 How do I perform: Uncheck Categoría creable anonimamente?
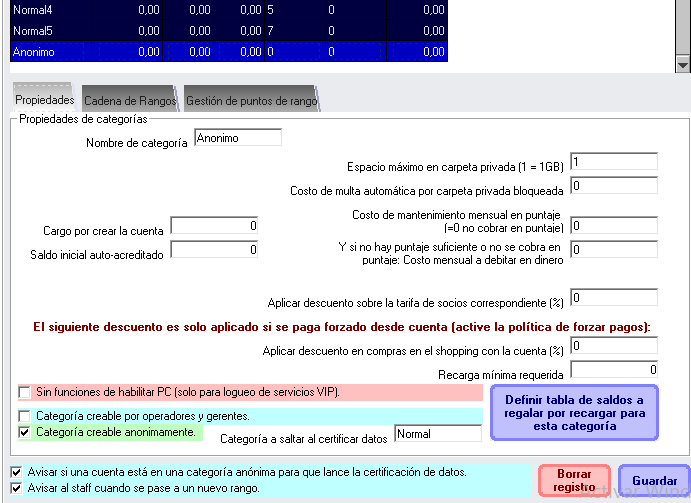24,432
